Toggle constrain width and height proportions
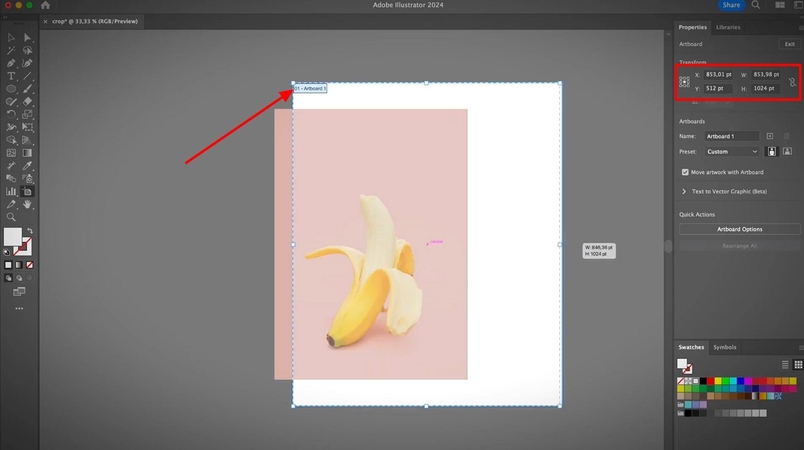Image resolution: width=804 pixels, height=450 pixels. pos(792,82)
